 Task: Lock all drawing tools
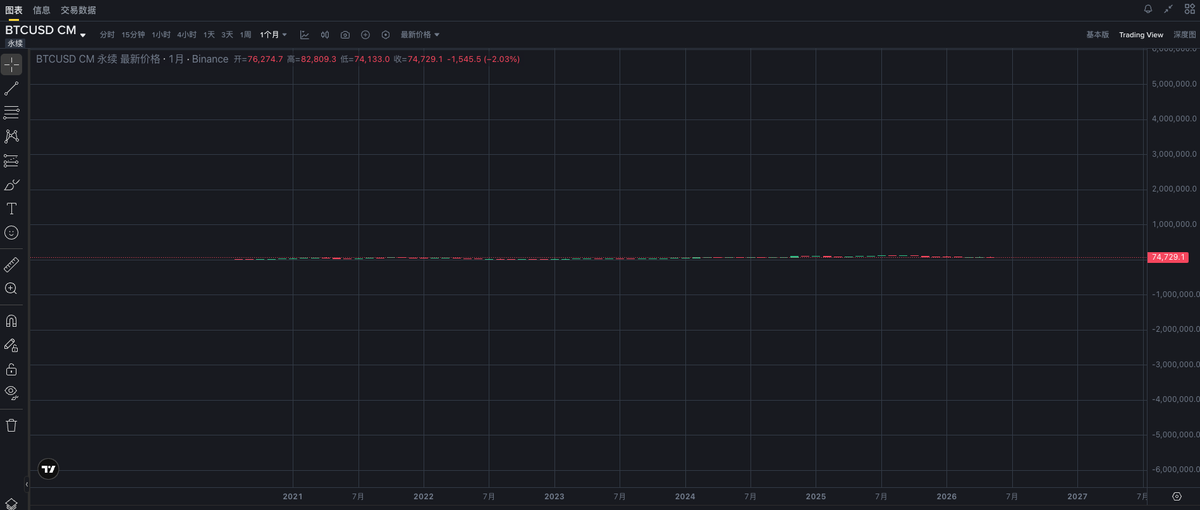coord(11,369)
